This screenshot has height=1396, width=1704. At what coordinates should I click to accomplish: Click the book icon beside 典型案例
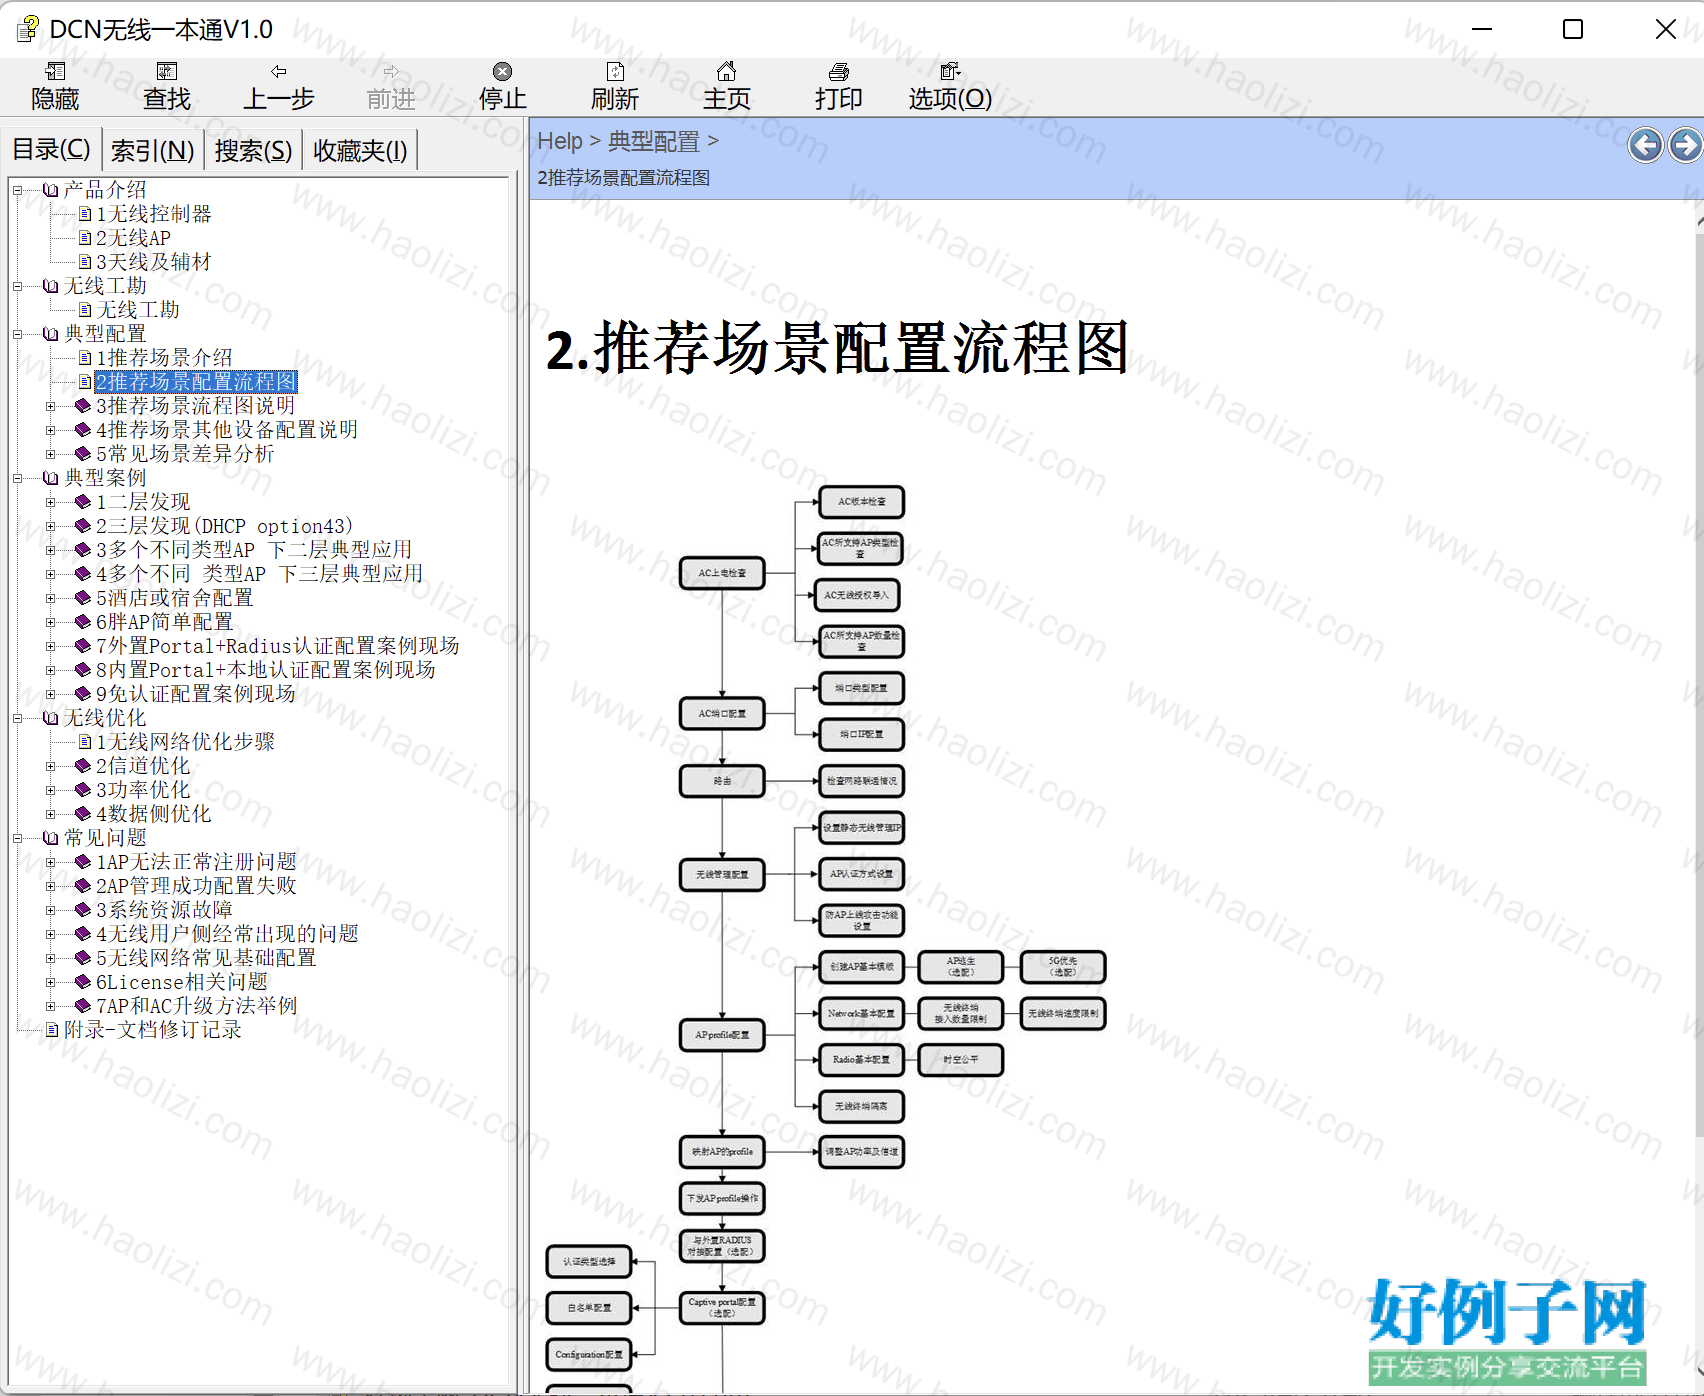(51, 478)
